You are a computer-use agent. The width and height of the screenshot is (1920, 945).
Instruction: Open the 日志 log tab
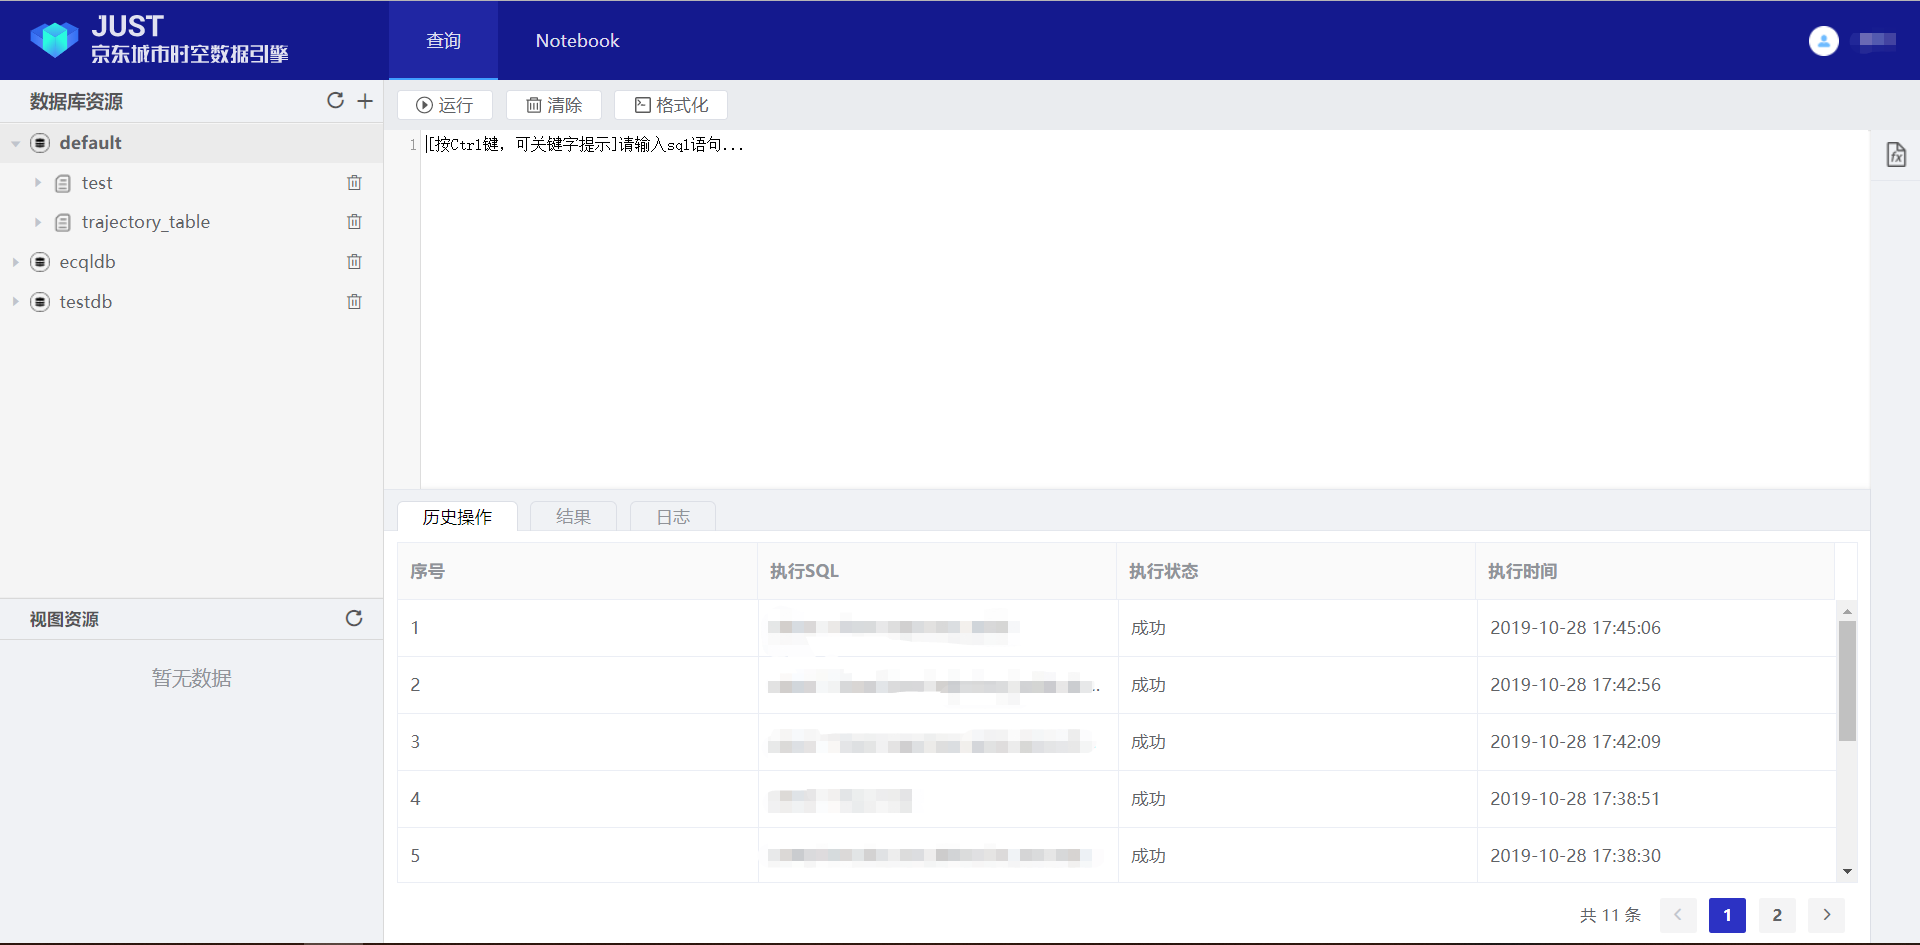tap(673, 517)
